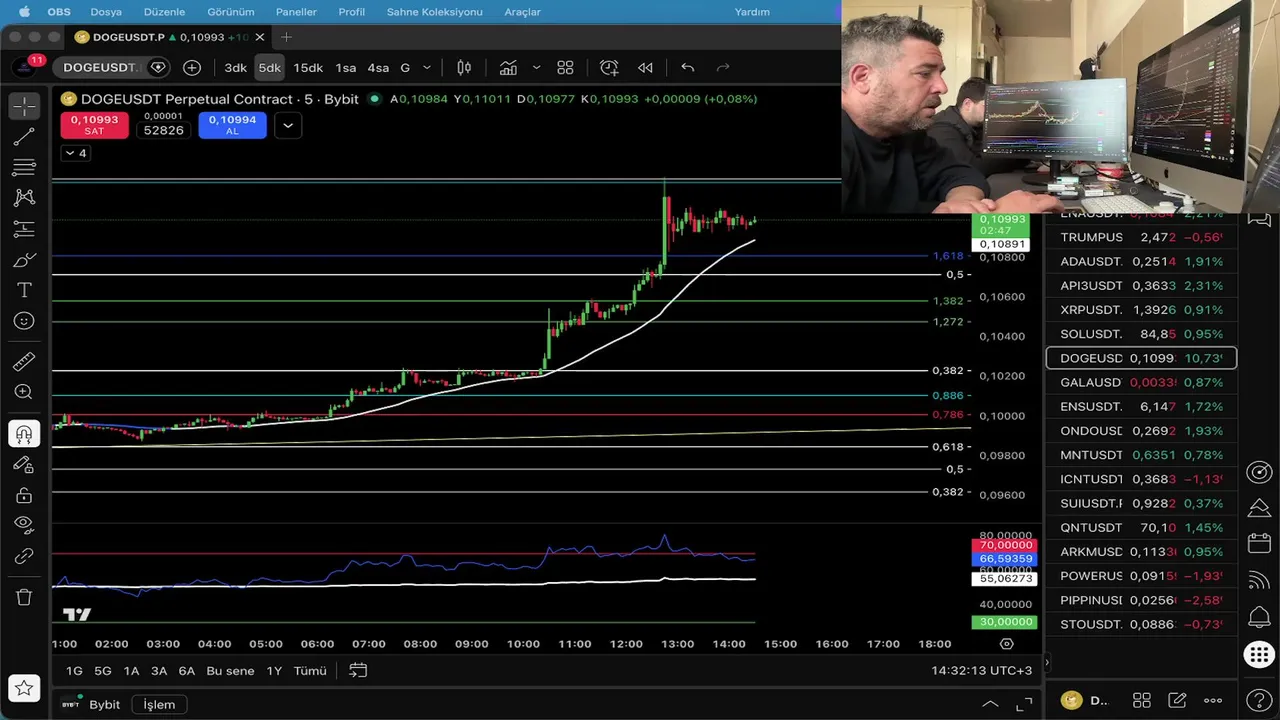Screen dimensions: 1280x720
Task: Select SOLUSDT in the watchlist
Action: pos(1141,334)
